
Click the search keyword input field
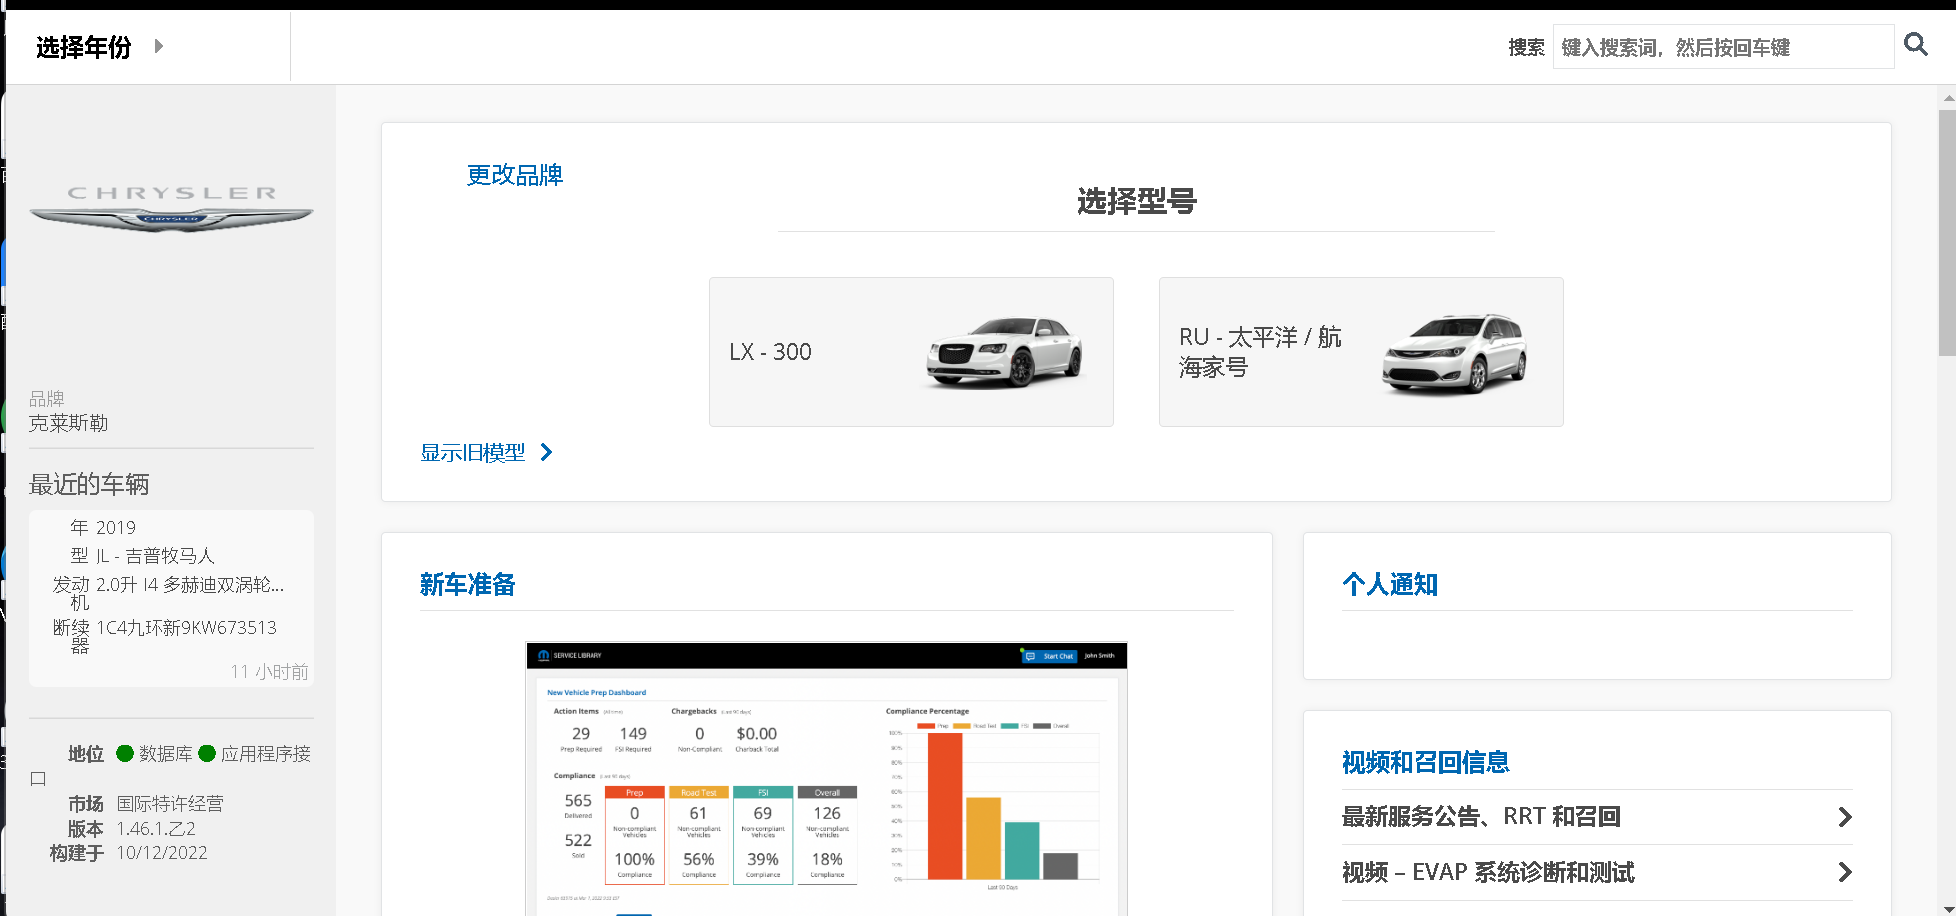[x=1721, y=47]
